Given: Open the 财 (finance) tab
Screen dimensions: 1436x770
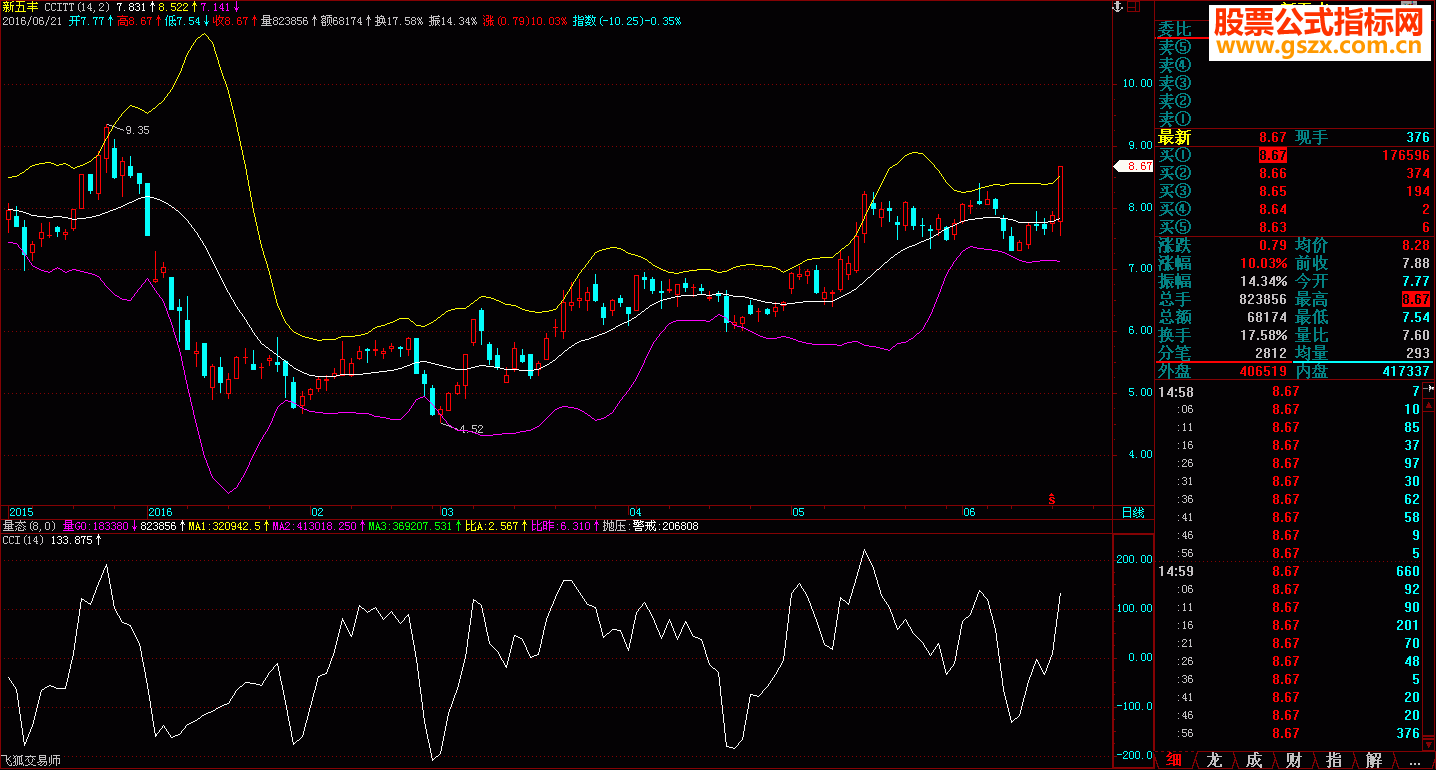Looking at the screenshot, I should coord(1294,760).
